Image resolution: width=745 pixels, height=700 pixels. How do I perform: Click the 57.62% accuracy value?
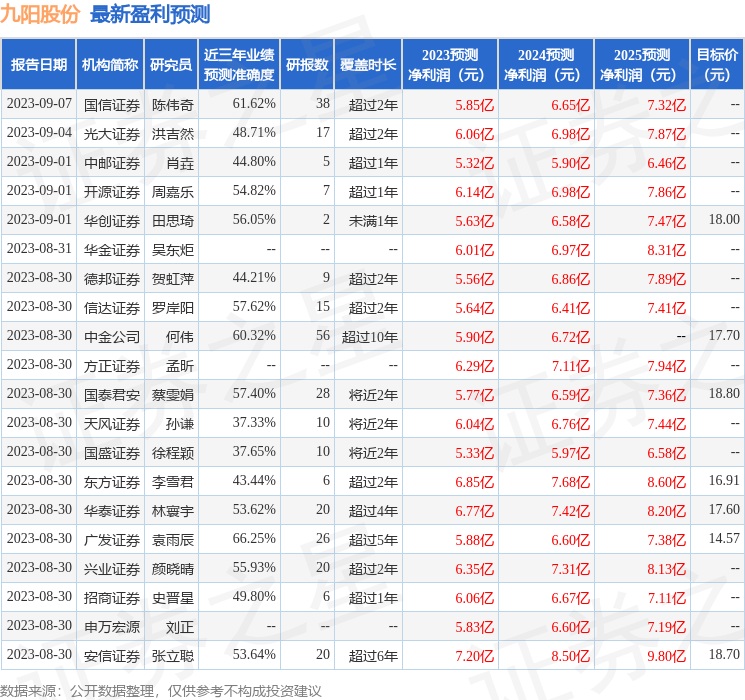pyautogui.click(x=254, y=307)
